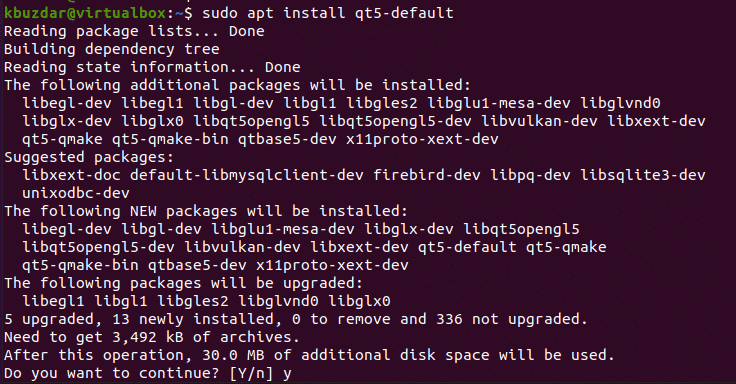Click the libvulkan-dev package in the additional packages list

(539, 121)
